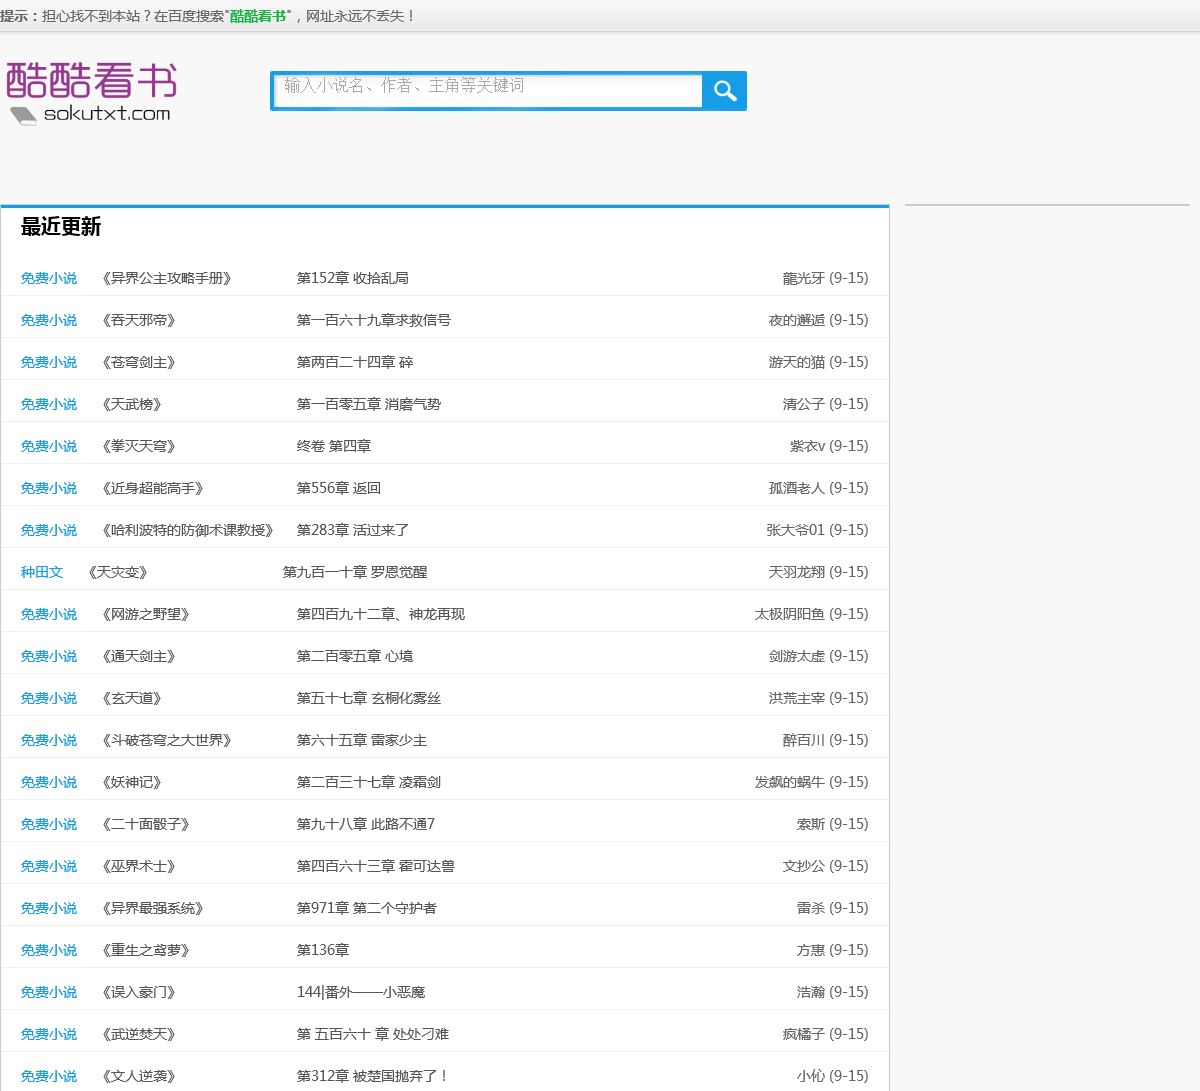Image resolution: width=1200 pixels, height=1091 pixels.
Task: Open chapter 第五十七章 玄桐化雾丝
Action: pyautogui.click(x=369, y=698)
